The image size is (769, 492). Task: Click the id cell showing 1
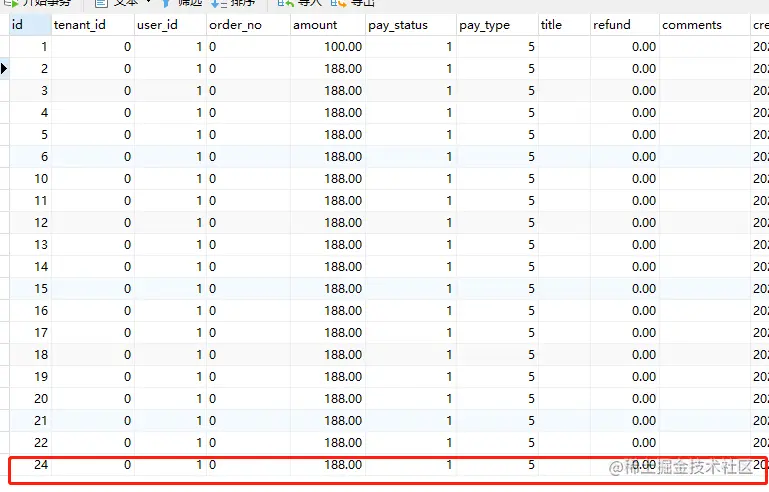[30, 47]
